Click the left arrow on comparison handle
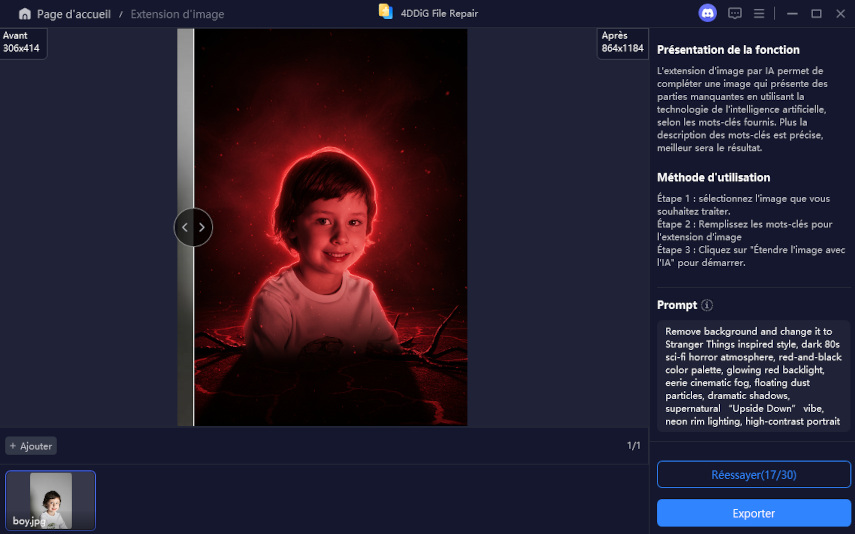 [x=185, y=227]
